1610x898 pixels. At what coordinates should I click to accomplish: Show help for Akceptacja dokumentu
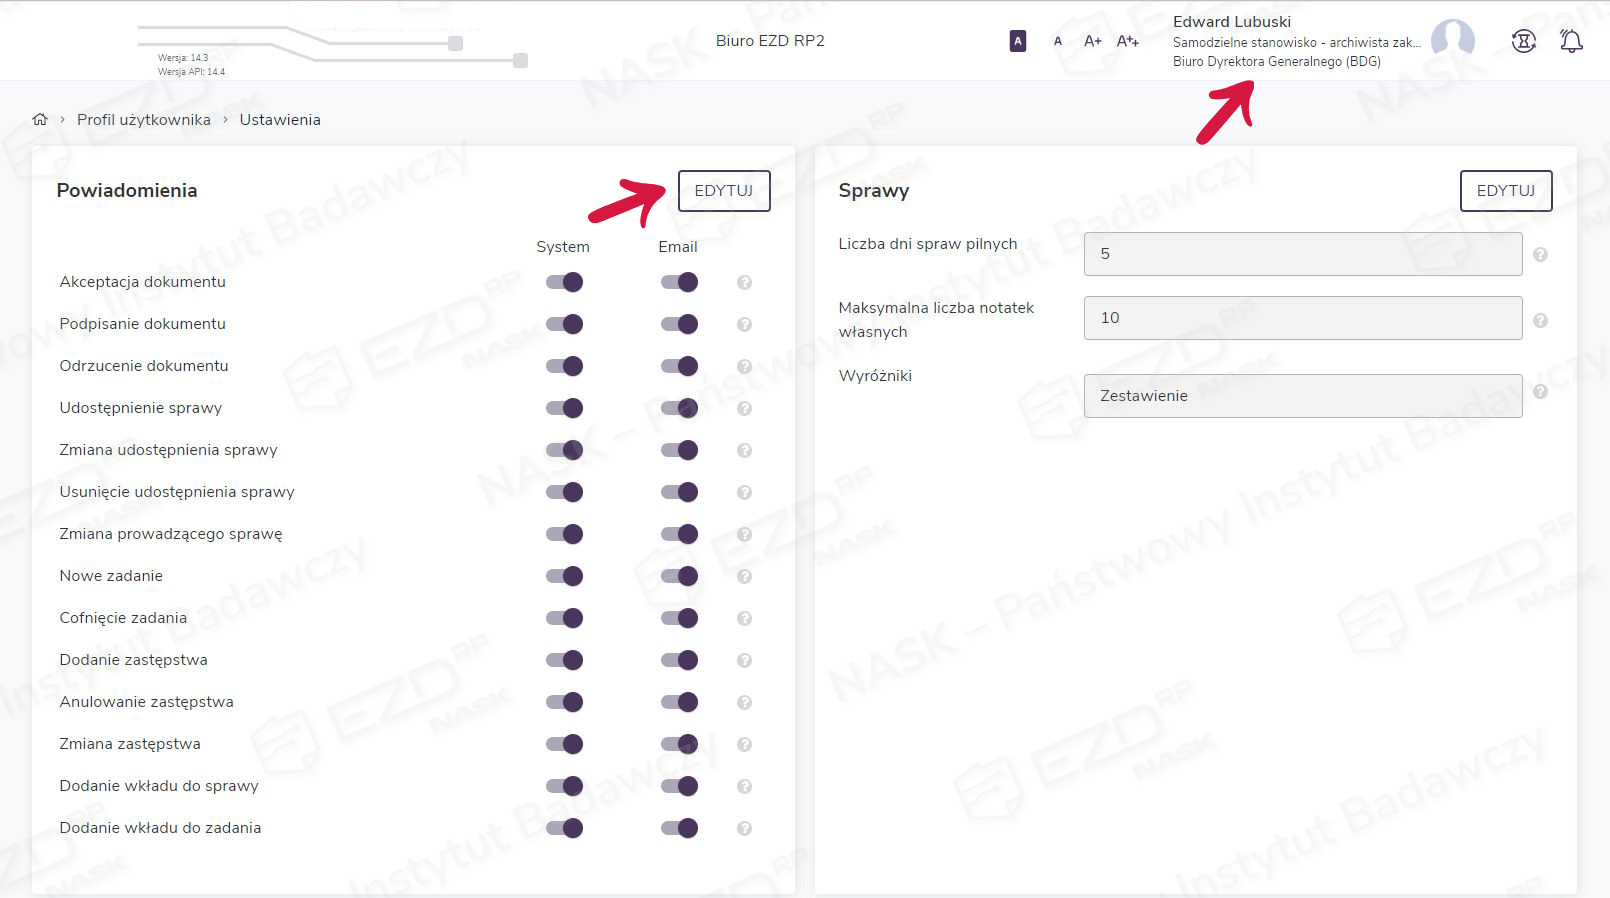744,283
